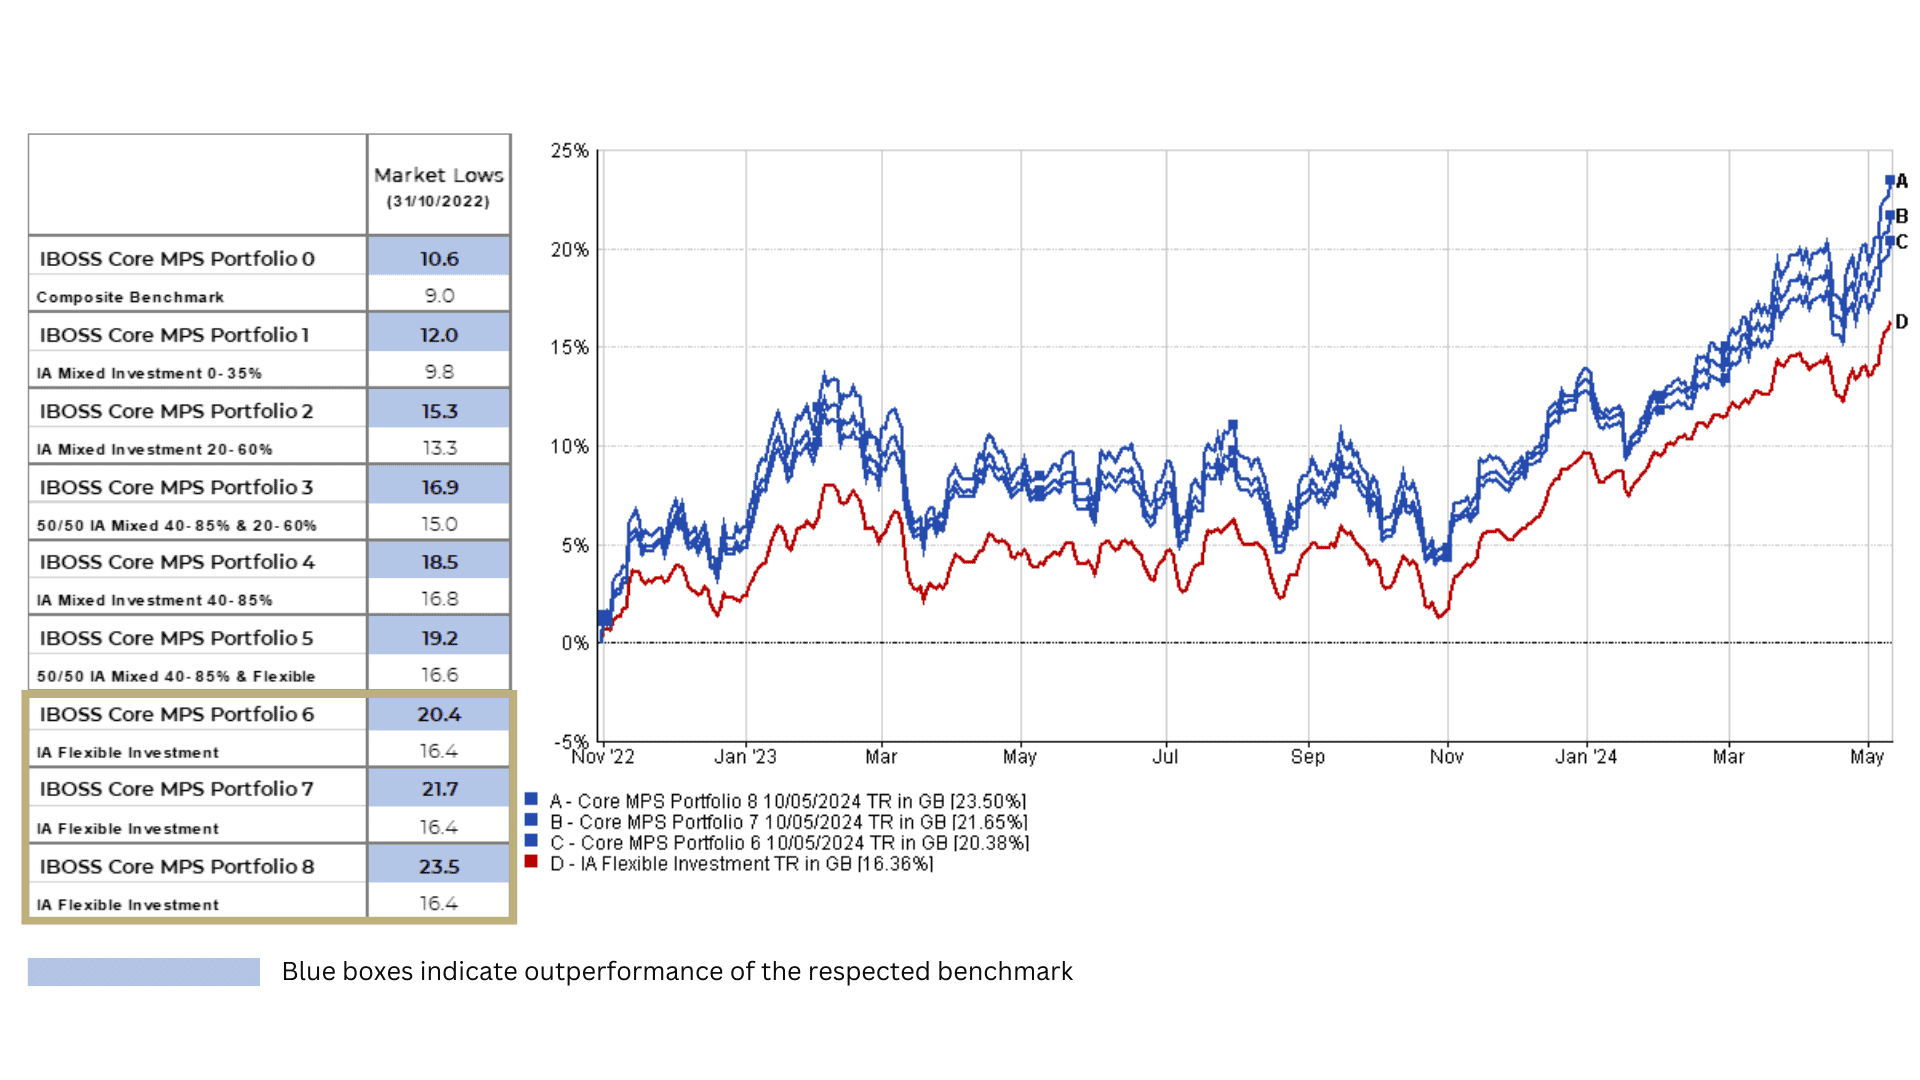Click the 25% label on the vertical axis
Image resolution: width=1920 pixels, height=1080 pixels.
[x=570, y=151]
